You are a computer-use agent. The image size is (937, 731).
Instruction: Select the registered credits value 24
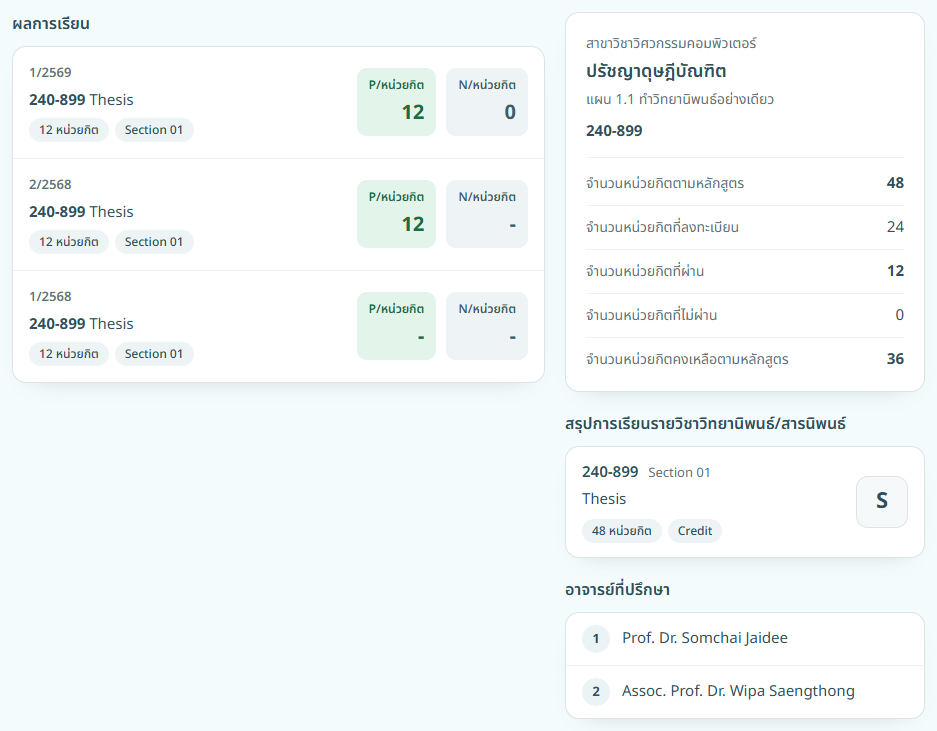[895, 227]
